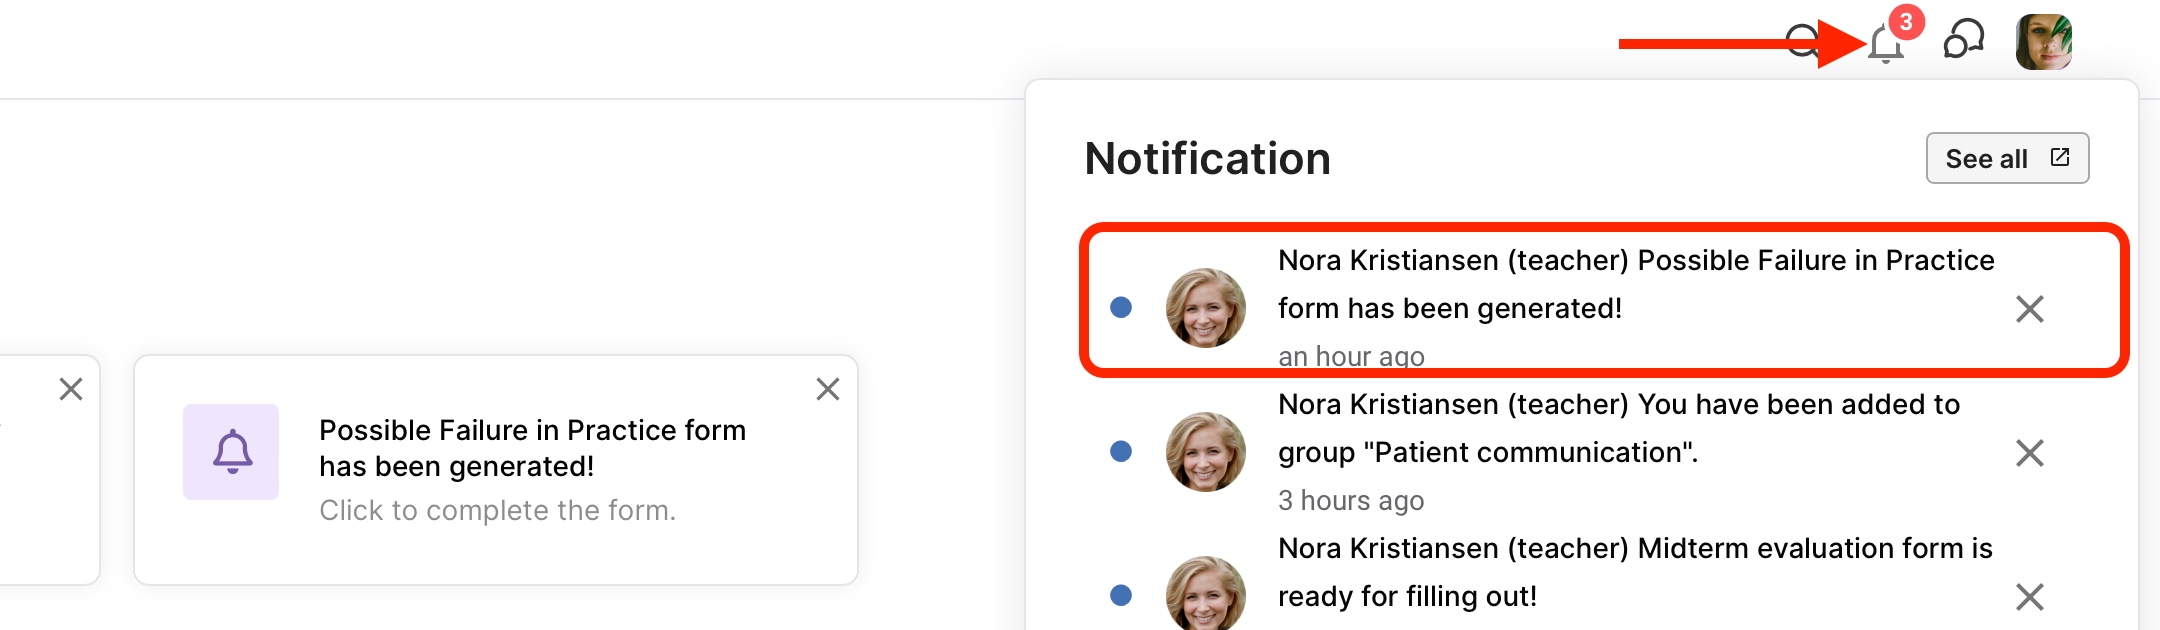
Task: Close the partially visible toast on the left
Action: click(x=71, y=389)
